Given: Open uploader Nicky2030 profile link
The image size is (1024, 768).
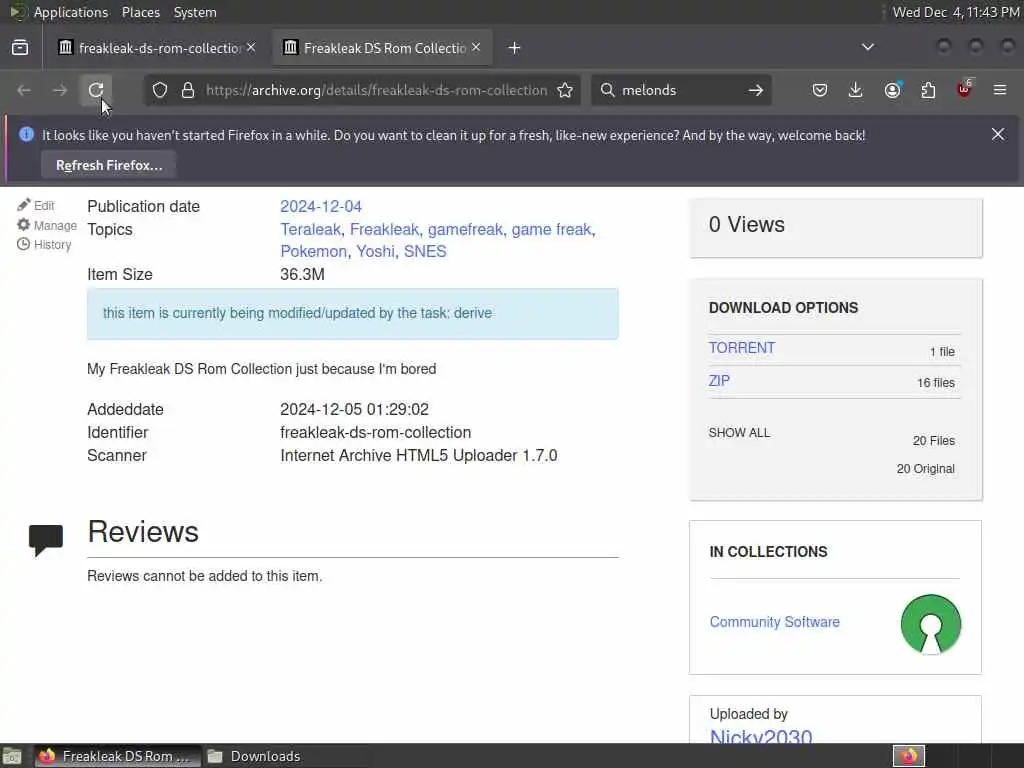Looking at the screenshot, I should point(761,736).
